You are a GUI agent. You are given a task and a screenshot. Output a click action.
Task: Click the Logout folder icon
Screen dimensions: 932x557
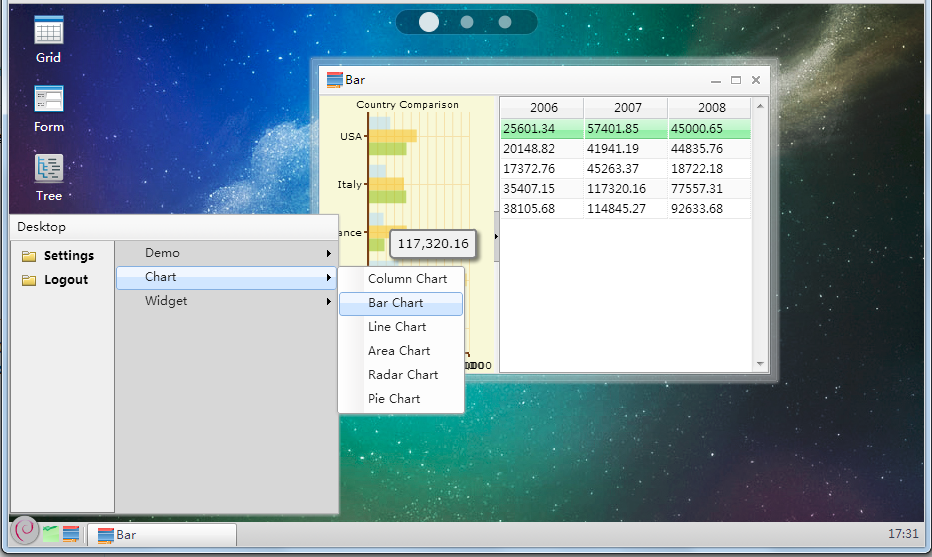point(29,280)
